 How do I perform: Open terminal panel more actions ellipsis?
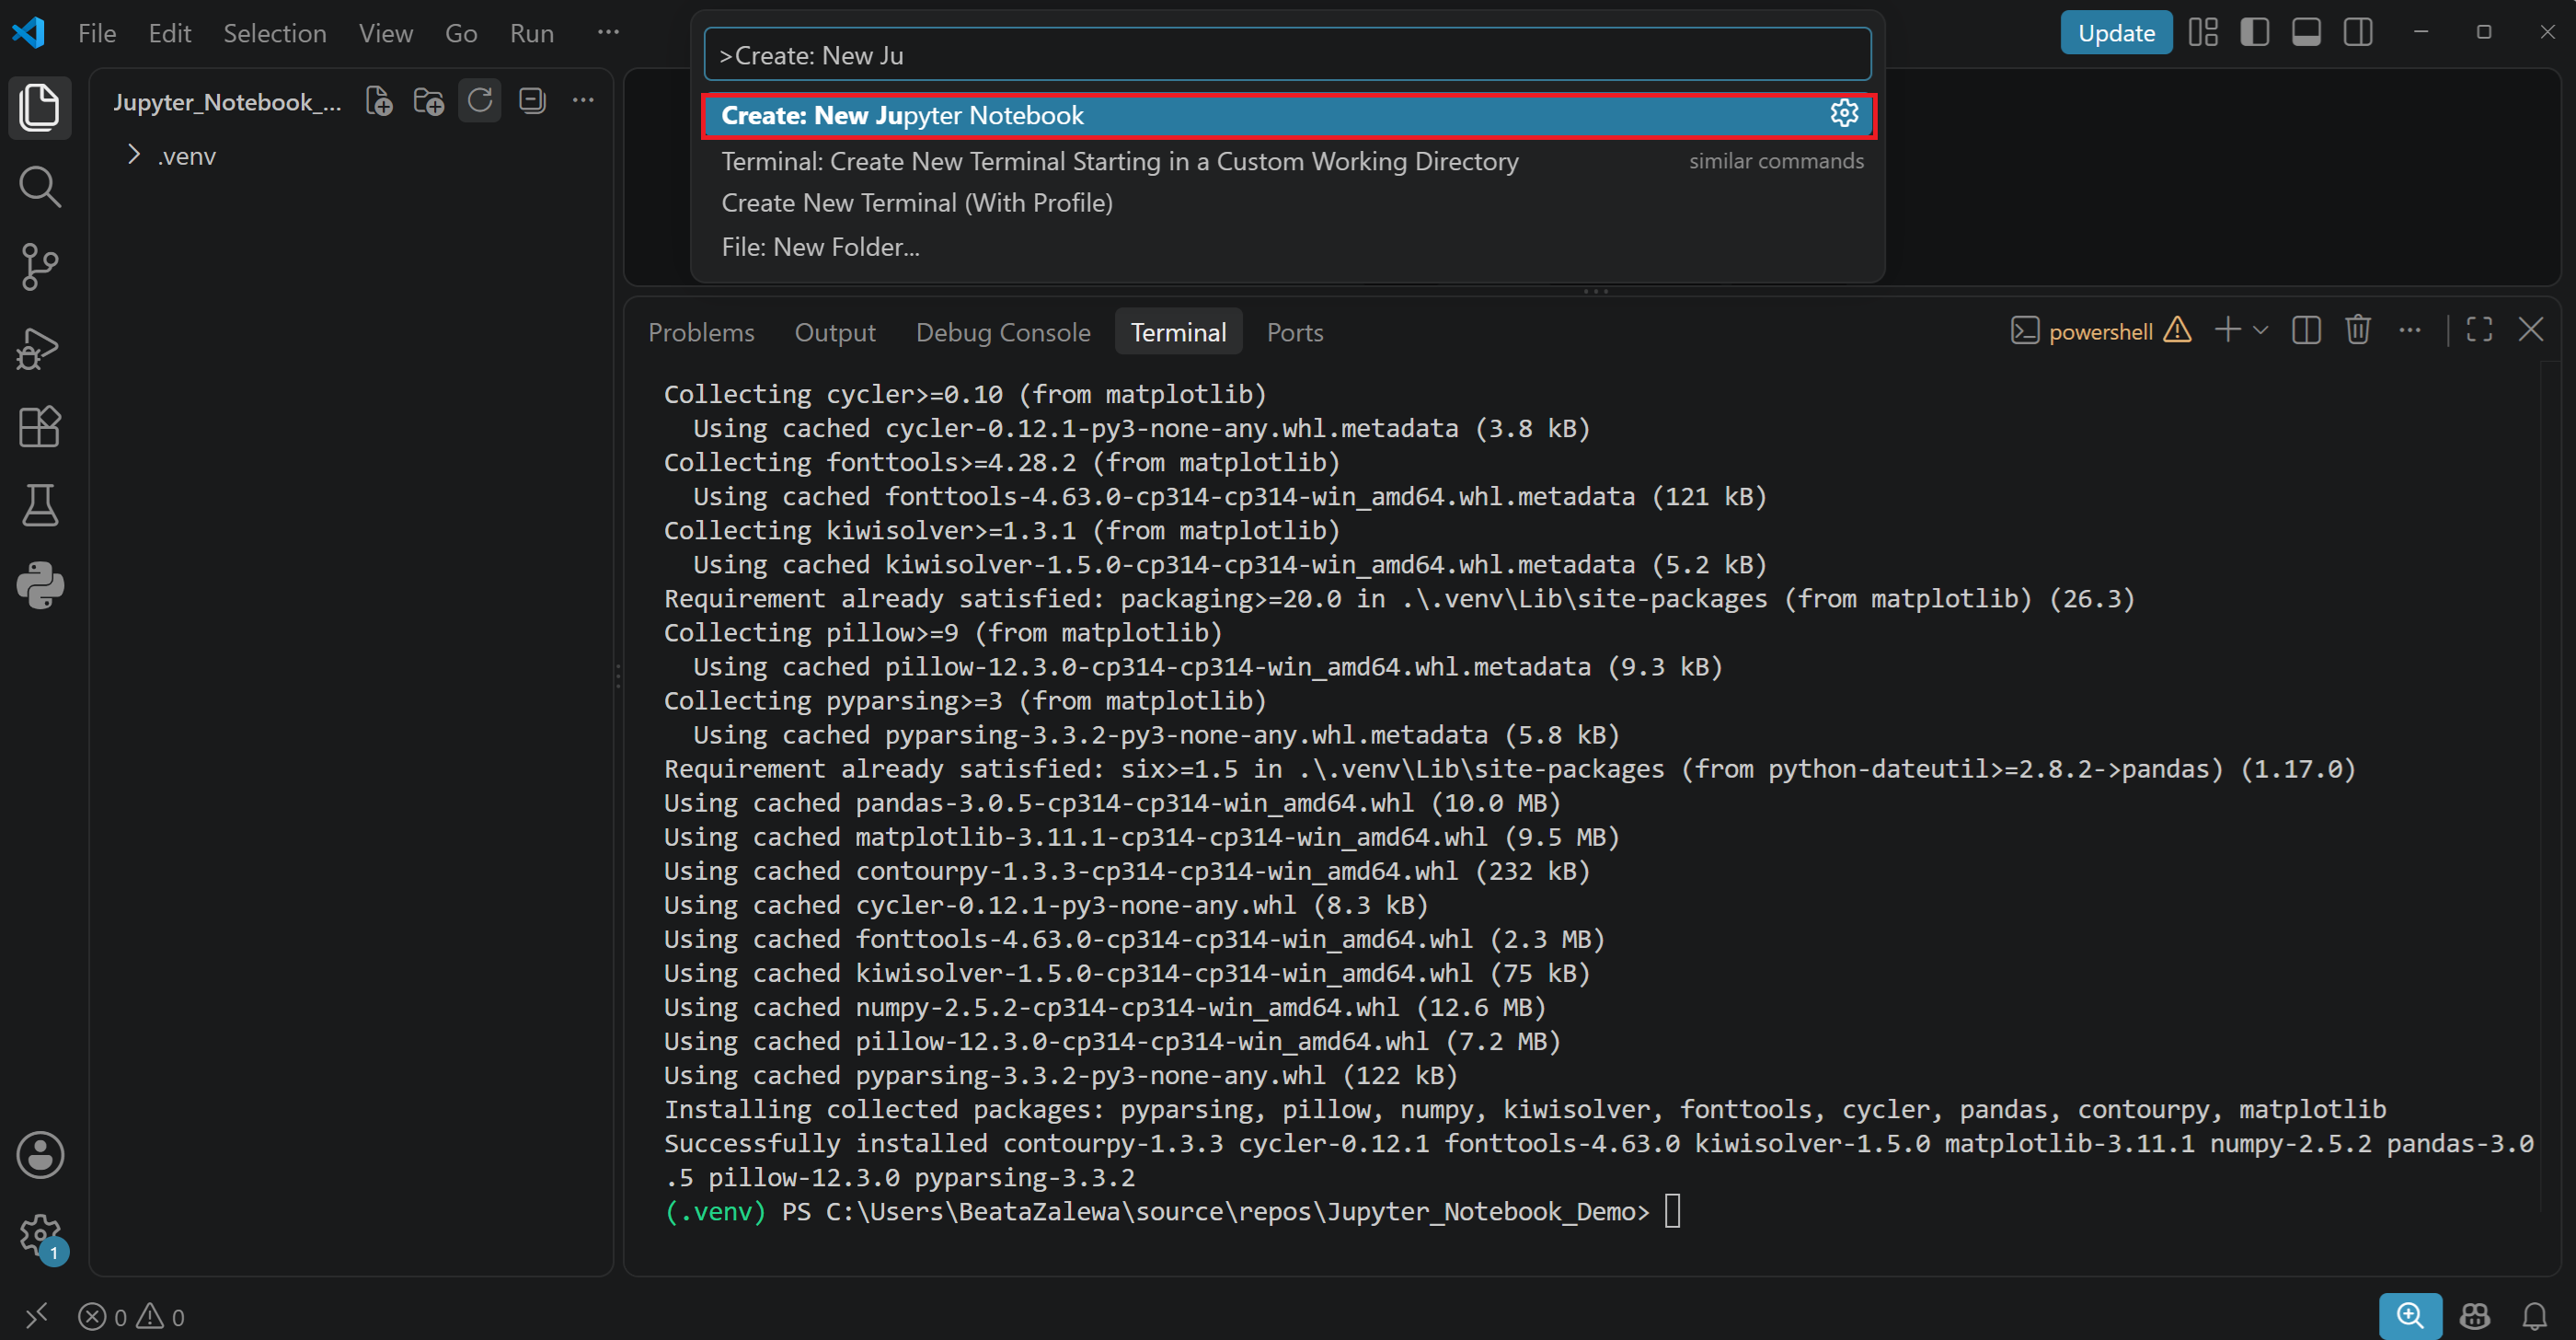(x=2410, y=331)
